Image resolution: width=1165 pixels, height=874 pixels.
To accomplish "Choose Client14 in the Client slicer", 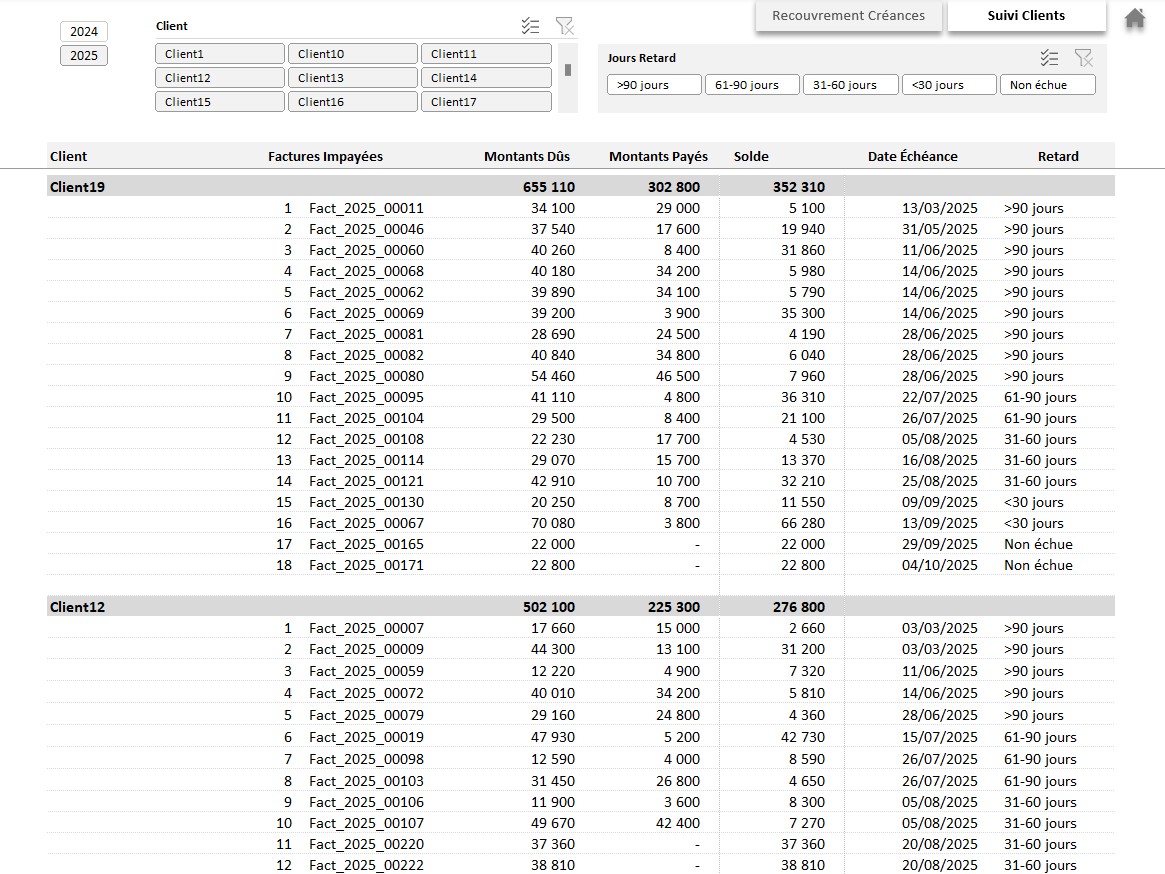I will pos(486,78).
